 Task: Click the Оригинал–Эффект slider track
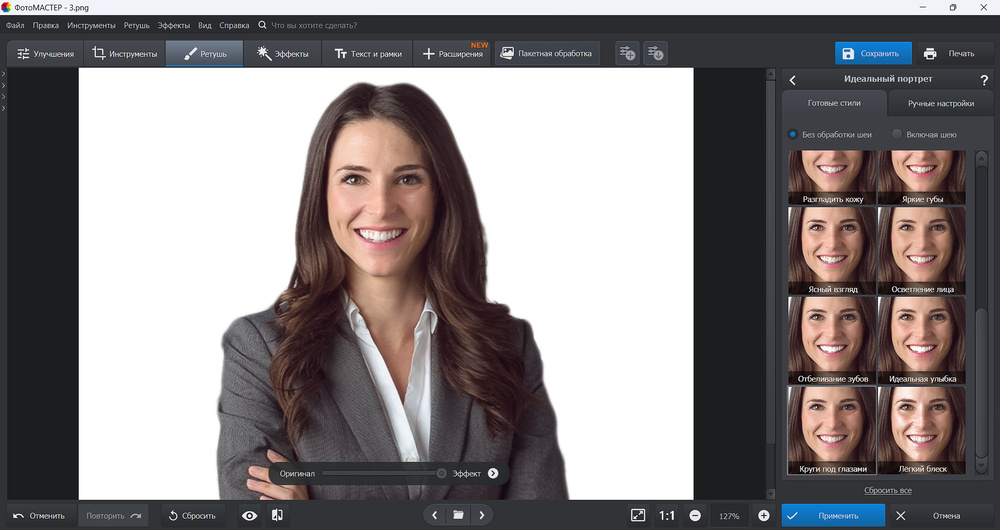pos(380,473)
